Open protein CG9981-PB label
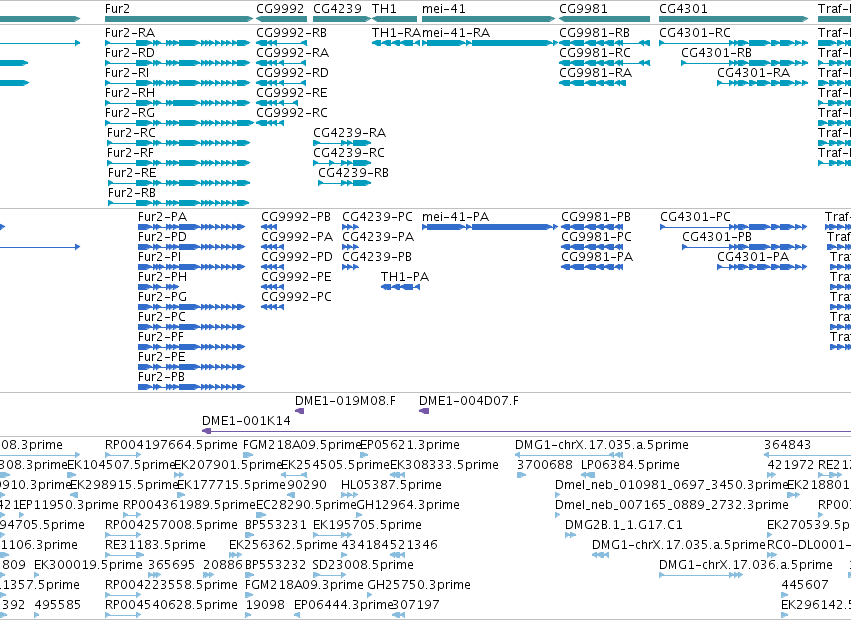The image size is (851, 620). pos(596,217)
